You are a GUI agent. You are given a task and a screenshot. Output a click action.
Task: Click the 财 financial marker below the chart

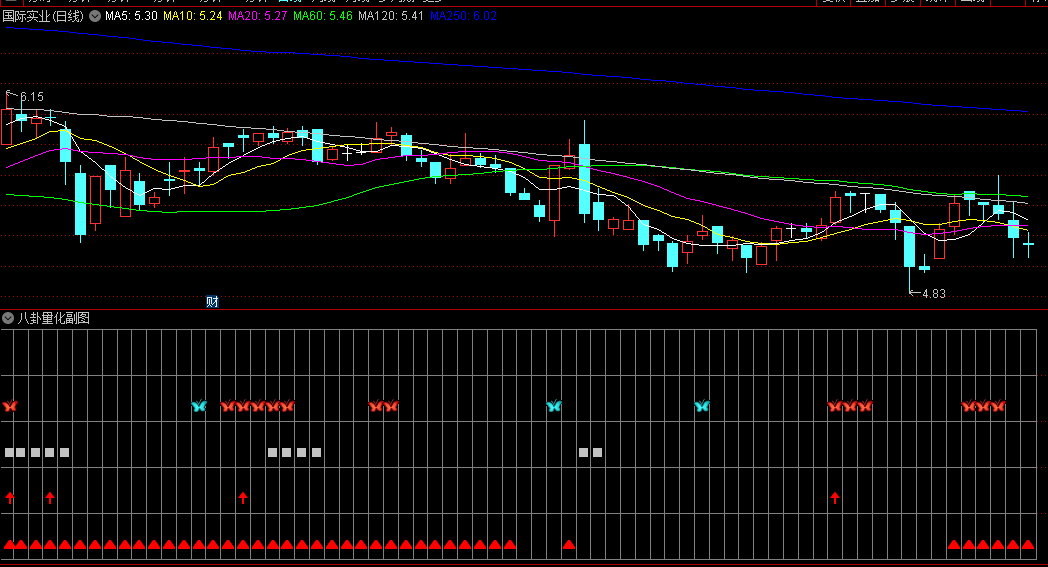(212, 301)
